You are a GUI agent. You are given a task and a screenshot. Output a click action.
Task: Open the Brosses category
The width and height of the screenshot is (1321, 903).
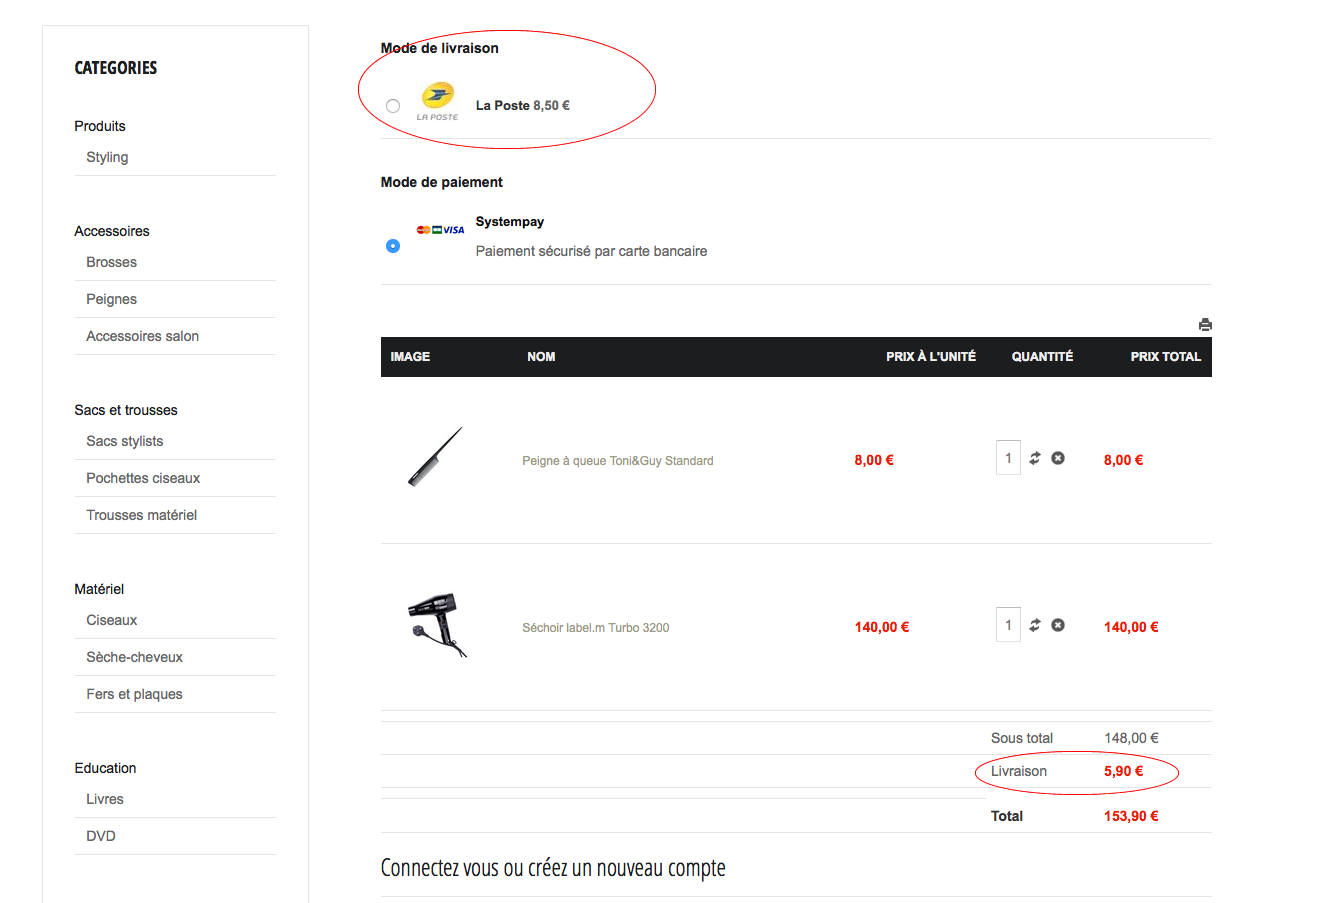[111, 262]
